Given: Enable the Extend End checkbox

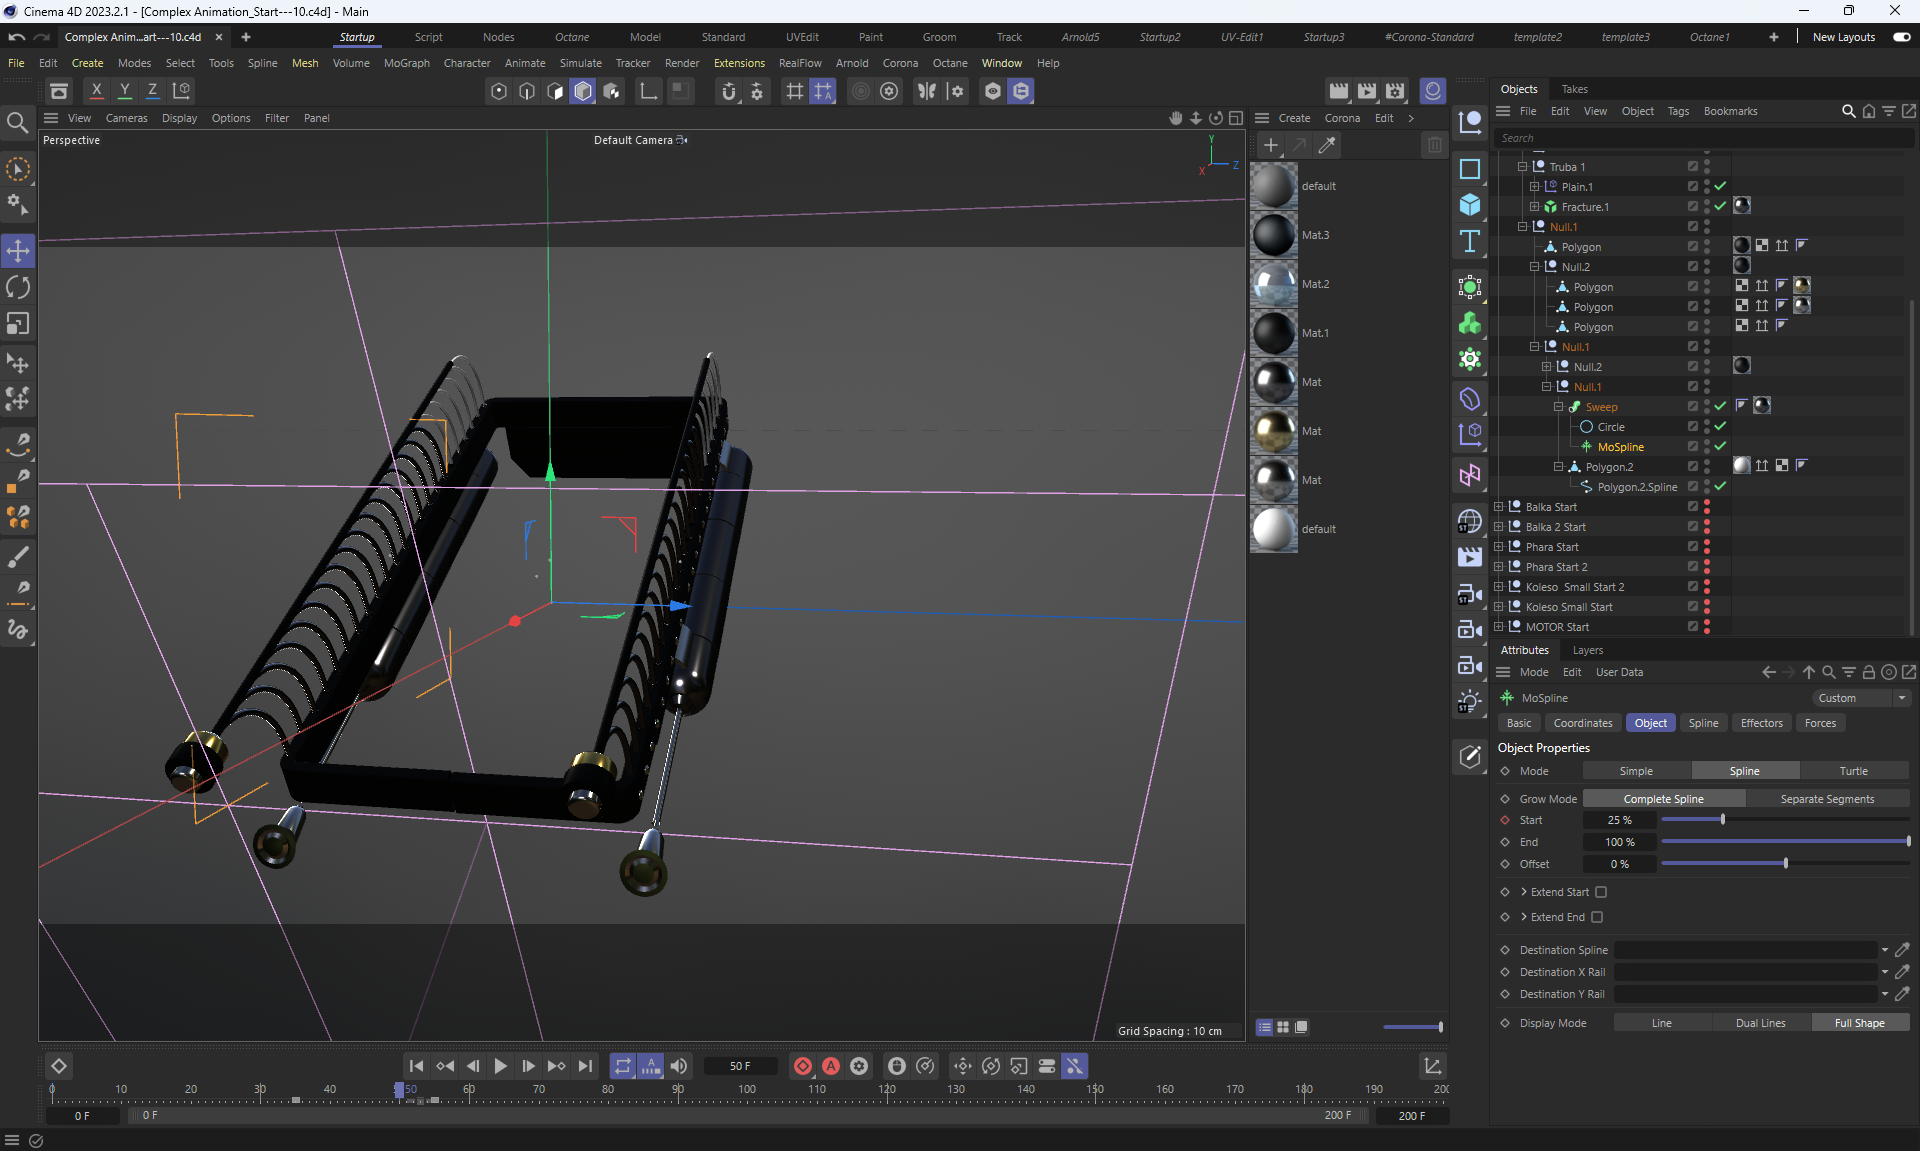Looking at the screenshot, I should coord(1597,917).
